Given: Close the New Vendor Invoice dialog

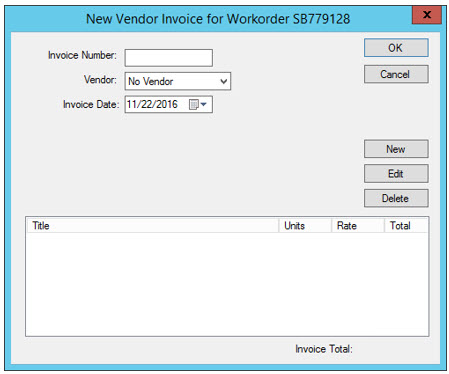Looking at the screenshot, I should 427,15.
